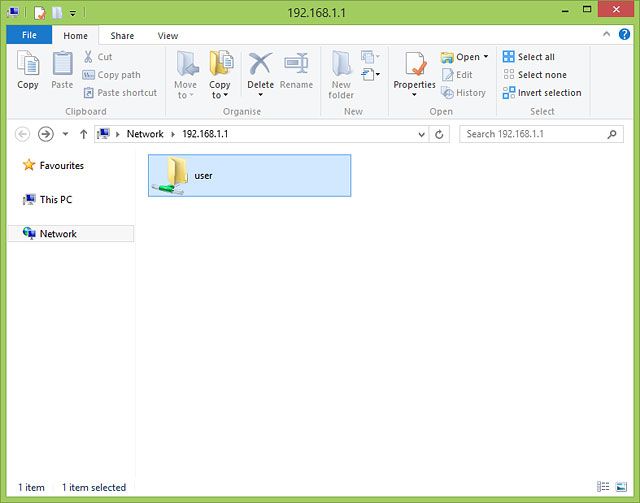Click Invert selection
Viewport: 640px width, 503px height.
[542, 93]
